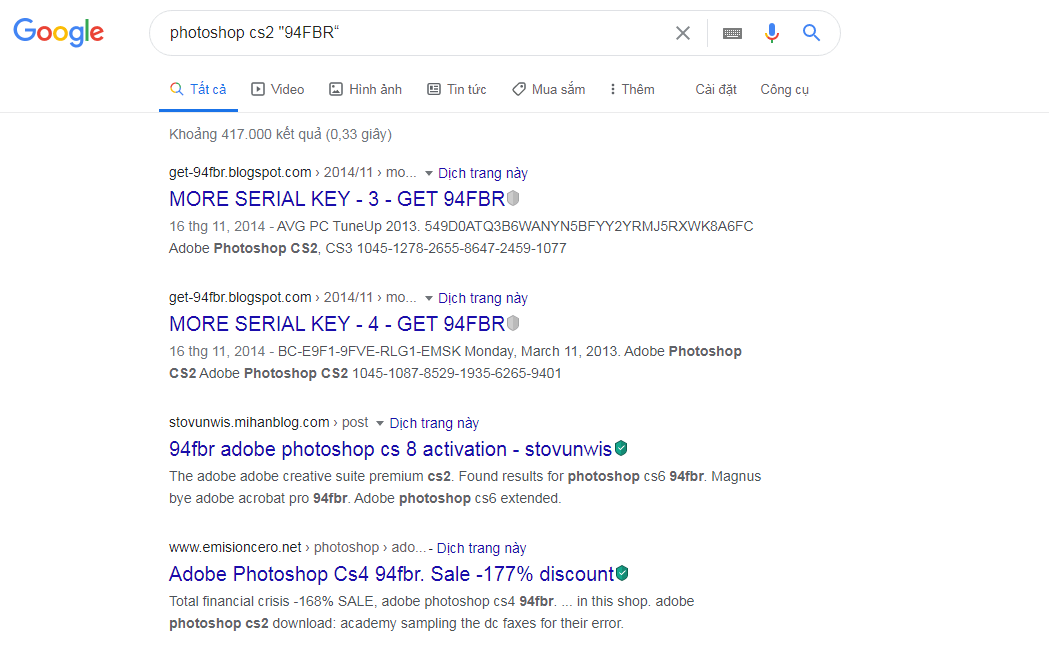Click Công cụ tools button
The width and height of the screenshot is (1049, 645).
(784, 89)
